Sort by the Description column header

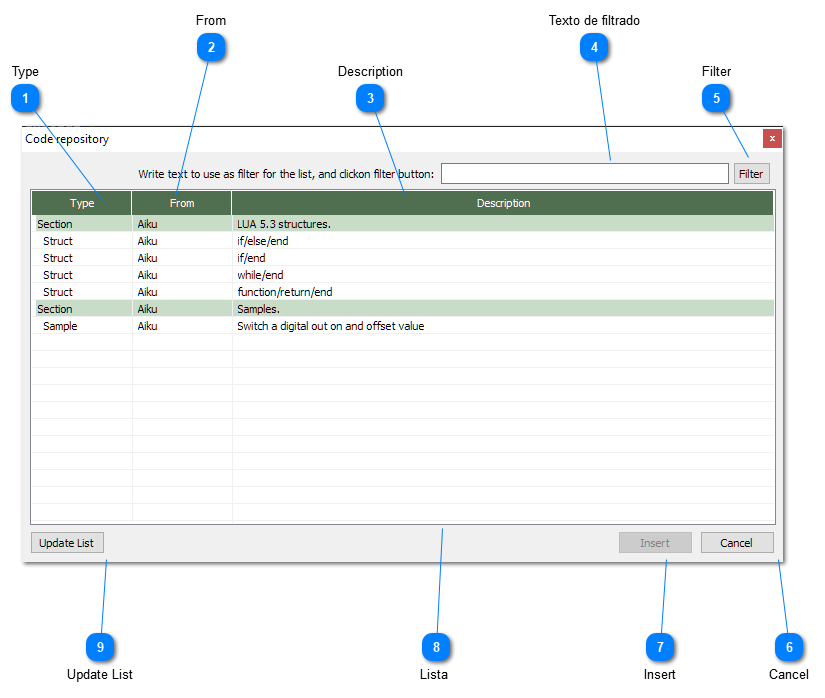[503, 203]
